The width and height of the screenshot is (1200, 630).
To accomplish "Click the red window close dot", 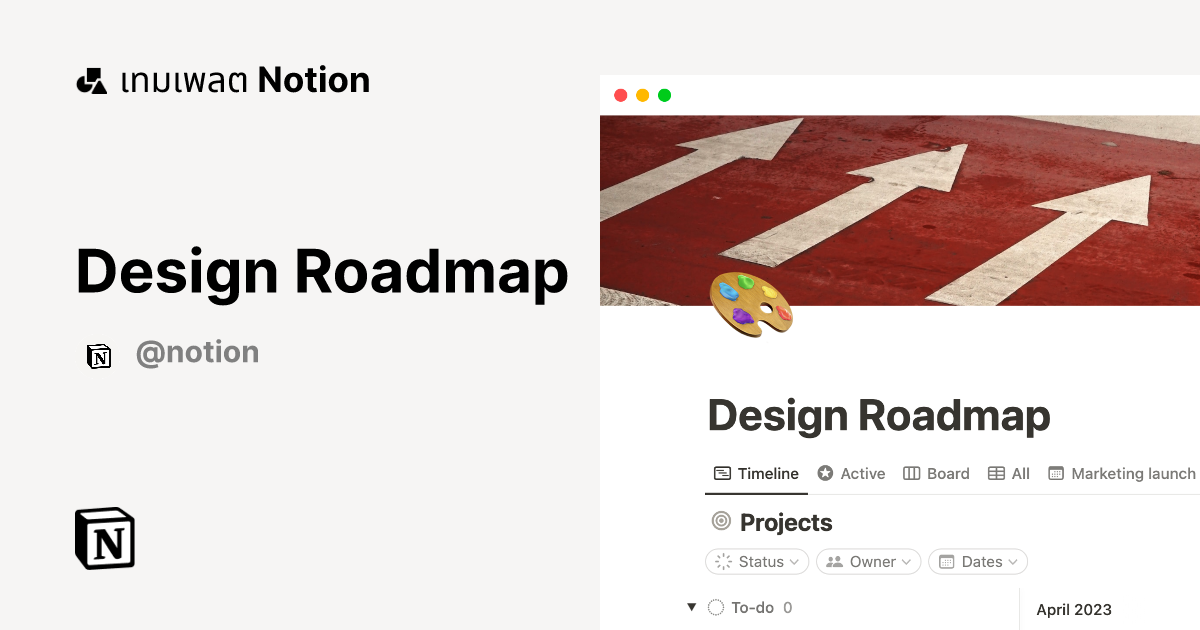I will click(x=621, y=95).
